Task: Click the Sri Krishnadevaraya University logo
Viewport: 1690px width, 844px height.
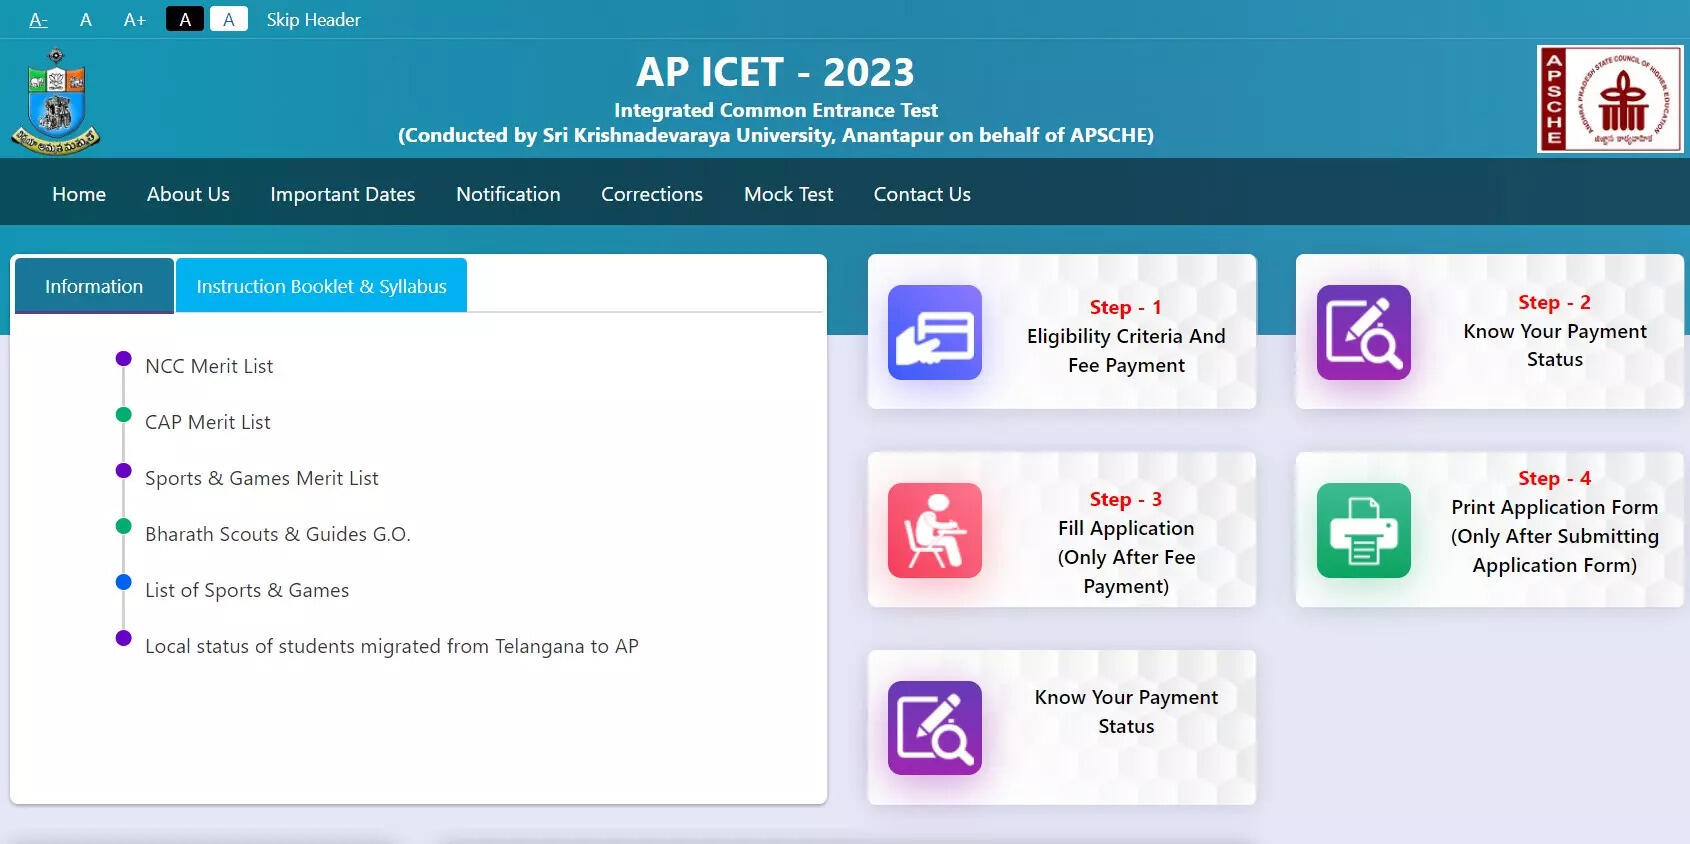Action: 56,101
